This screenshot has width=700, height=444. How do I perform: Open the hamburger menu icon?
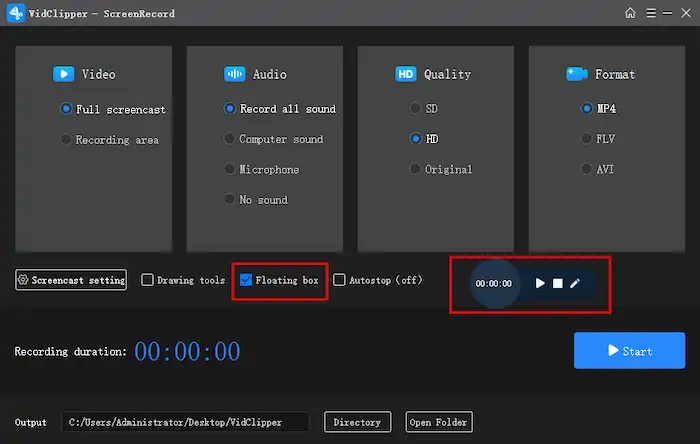coord(651,13)
